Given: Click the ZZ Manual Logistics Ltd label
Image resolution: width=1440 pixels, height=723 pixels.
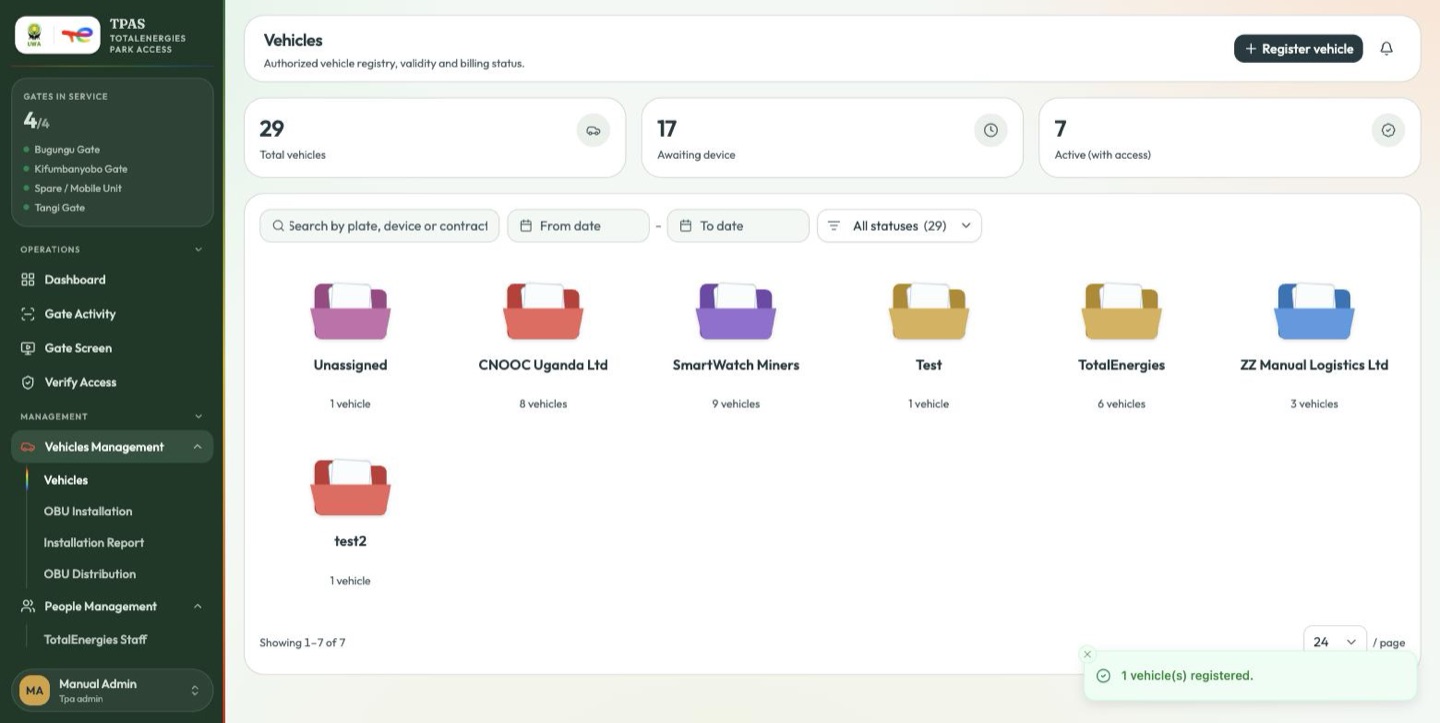Looking at the screenshot, I should tap(1314, 365).
